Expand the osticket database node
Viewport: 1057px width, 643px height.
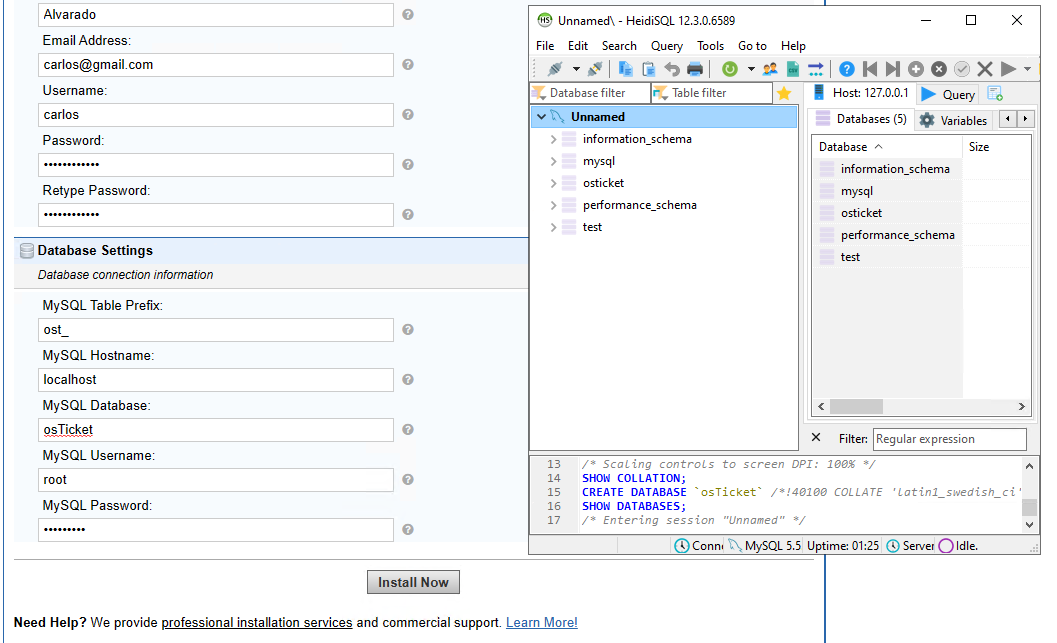553,183
